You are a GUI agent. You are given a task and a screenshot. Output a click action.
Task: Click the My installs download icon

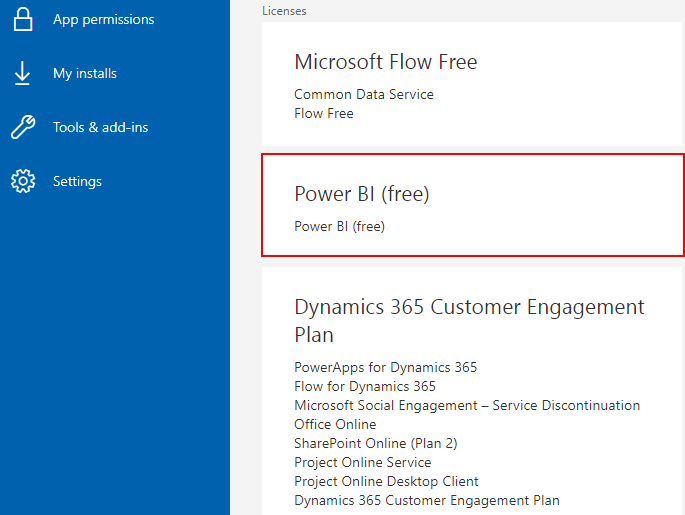[x=22, y=73]
